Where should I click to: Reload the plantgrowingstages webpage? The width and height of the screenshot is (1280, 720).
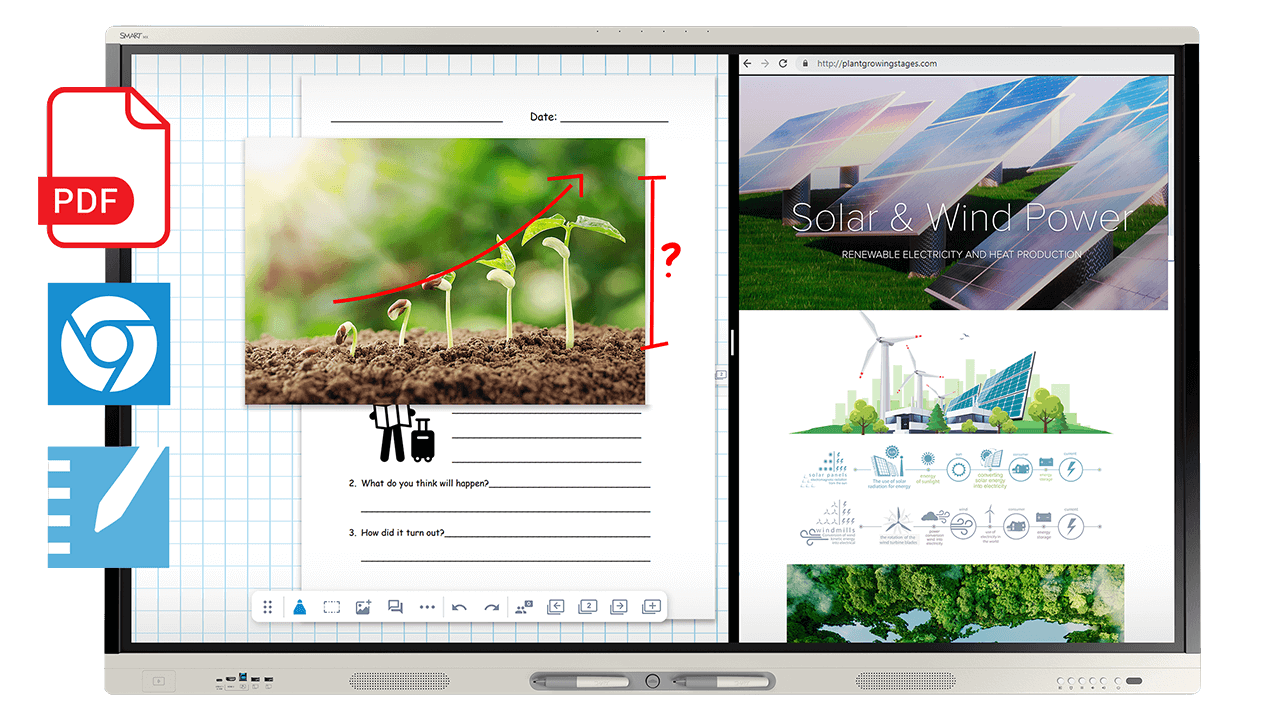(784, 62)
